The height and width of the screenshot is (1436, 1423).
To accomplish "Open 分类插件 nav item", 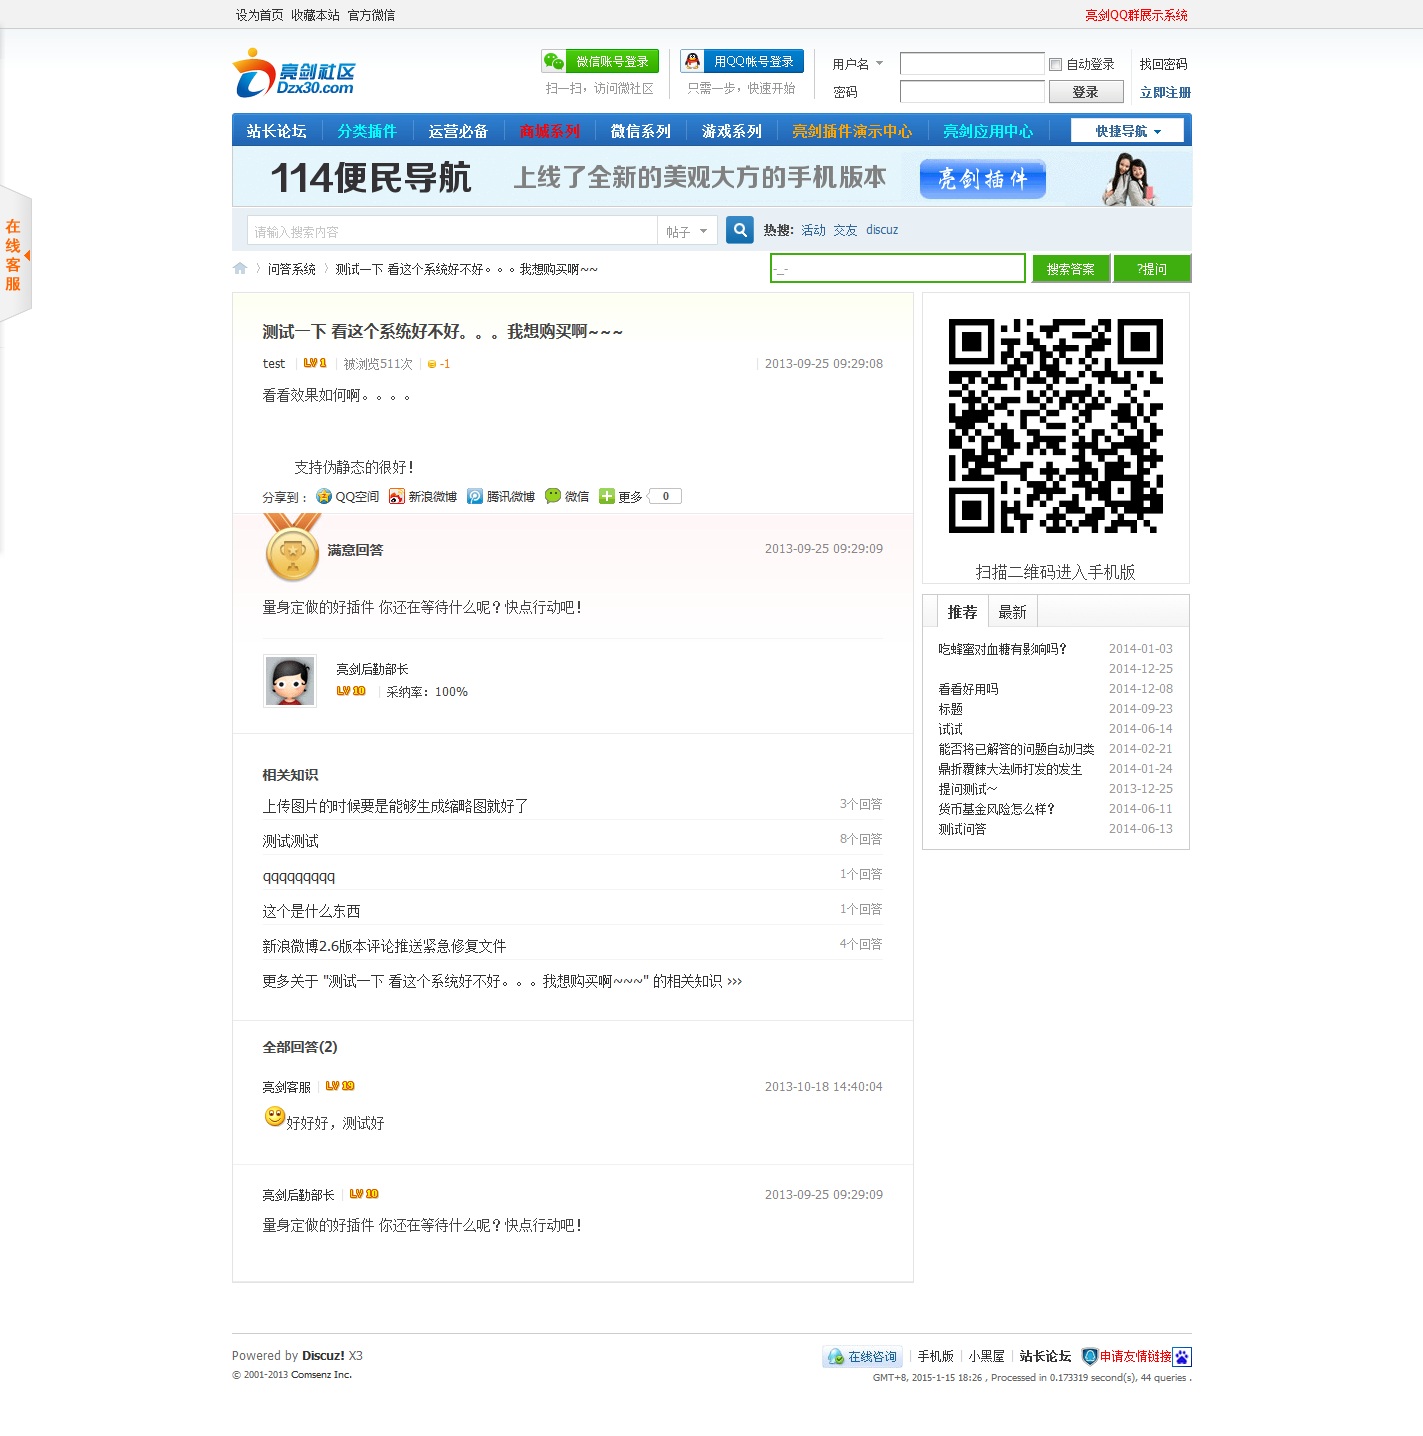I will pos(367,131).
